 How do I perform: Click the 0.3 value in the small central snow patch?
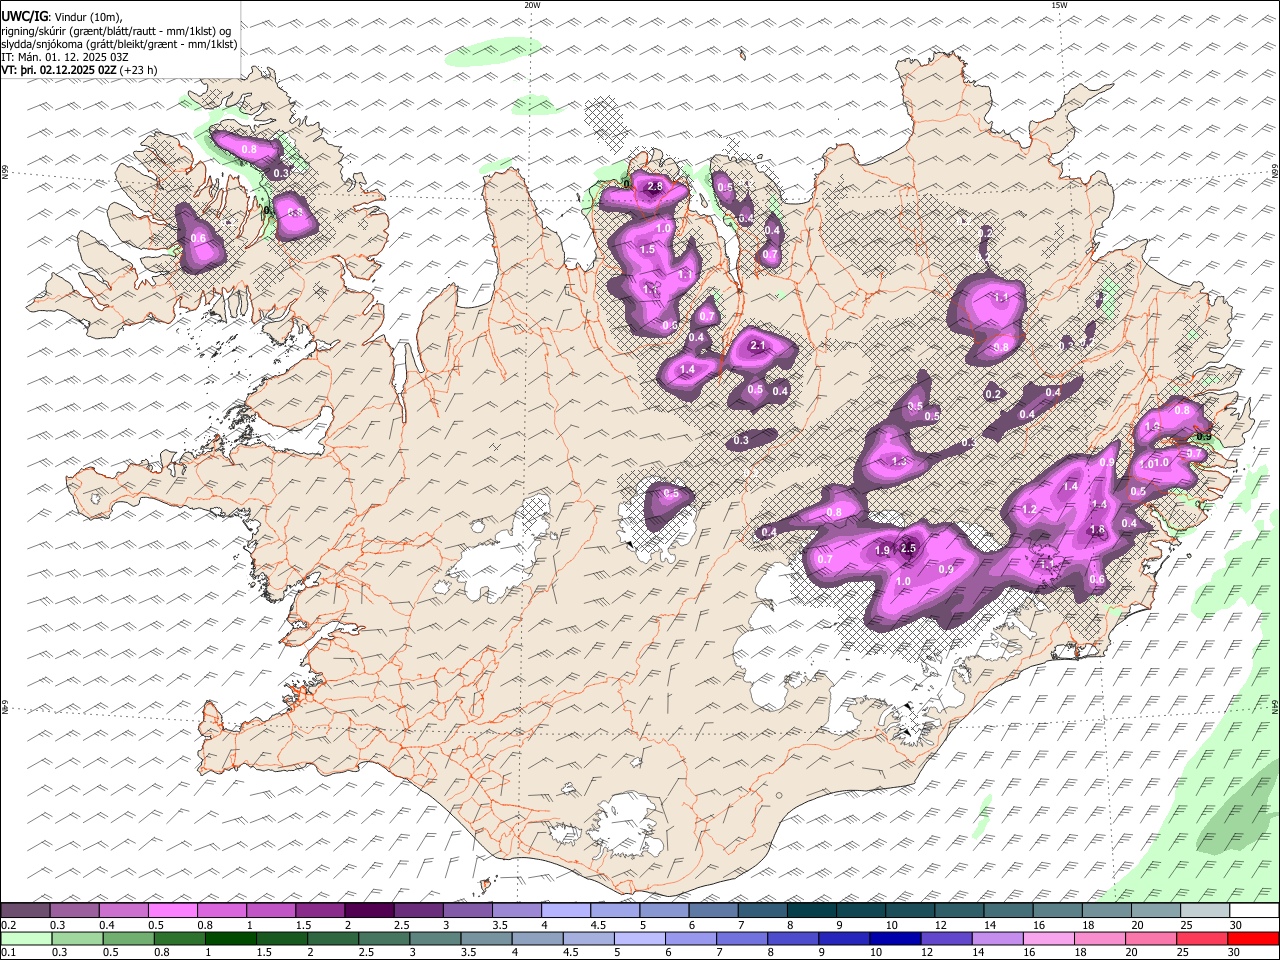point(741,440)
